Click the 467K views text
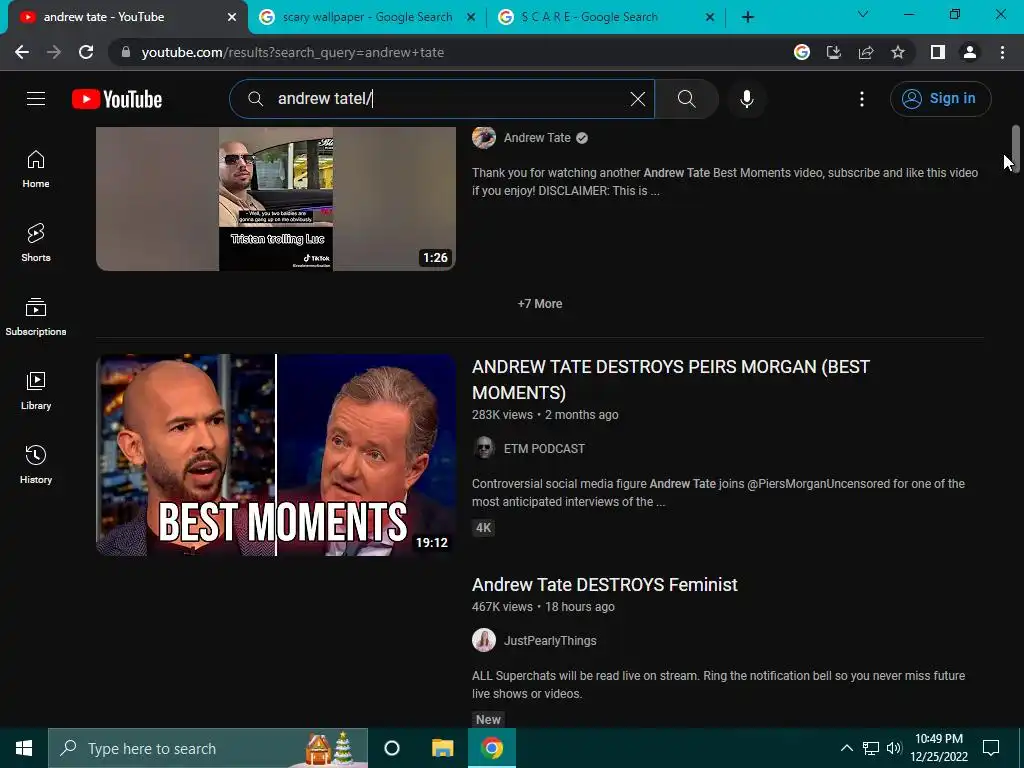The height and width of the screenshot is (768, 1024). pos(502,607)
